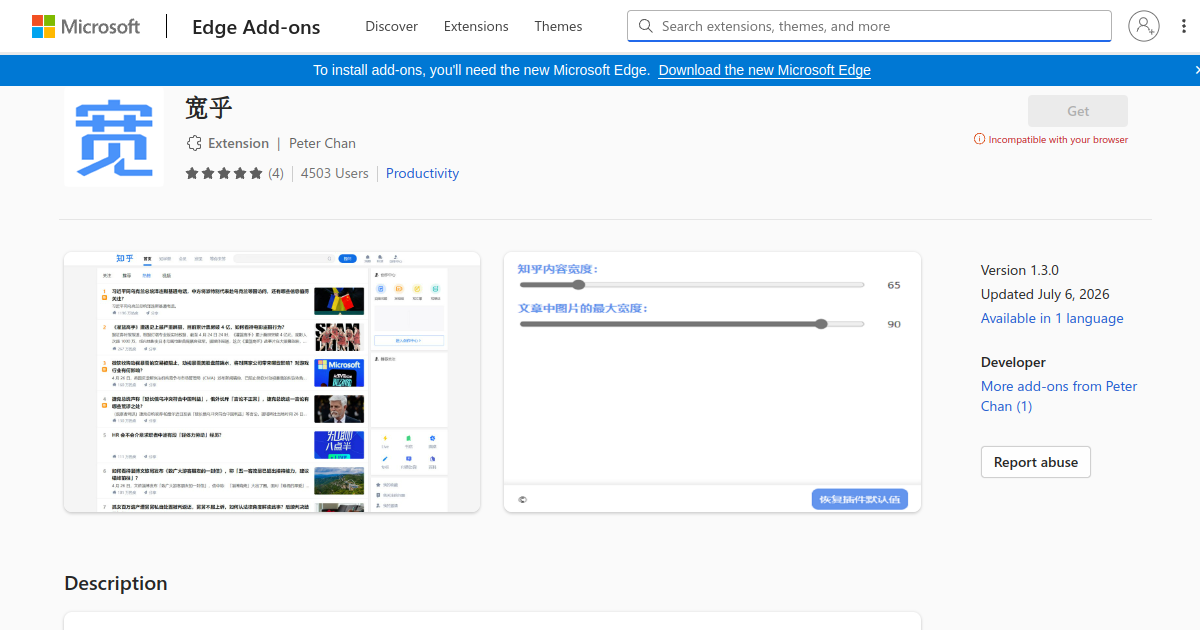
Task: Open the Edge Add-ons home link
Action: pos(256,27)
